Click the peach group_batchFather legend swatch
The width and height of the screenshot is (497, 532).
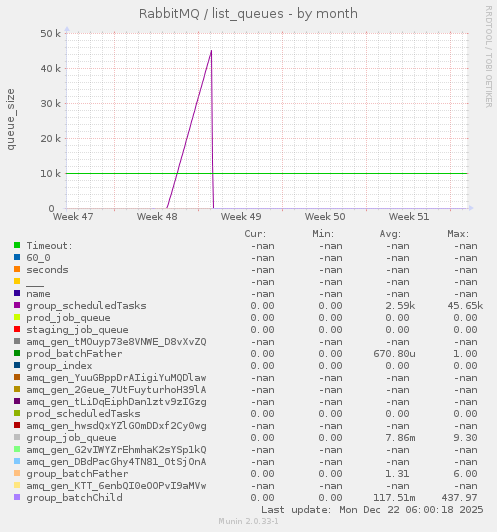tap(17, 473)
